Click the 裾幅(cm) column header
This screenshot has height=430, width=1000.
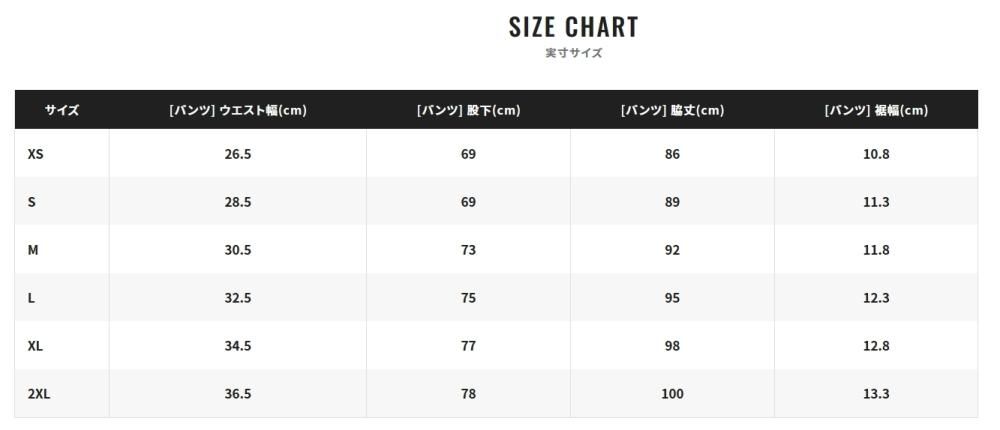tap(876, 110)
